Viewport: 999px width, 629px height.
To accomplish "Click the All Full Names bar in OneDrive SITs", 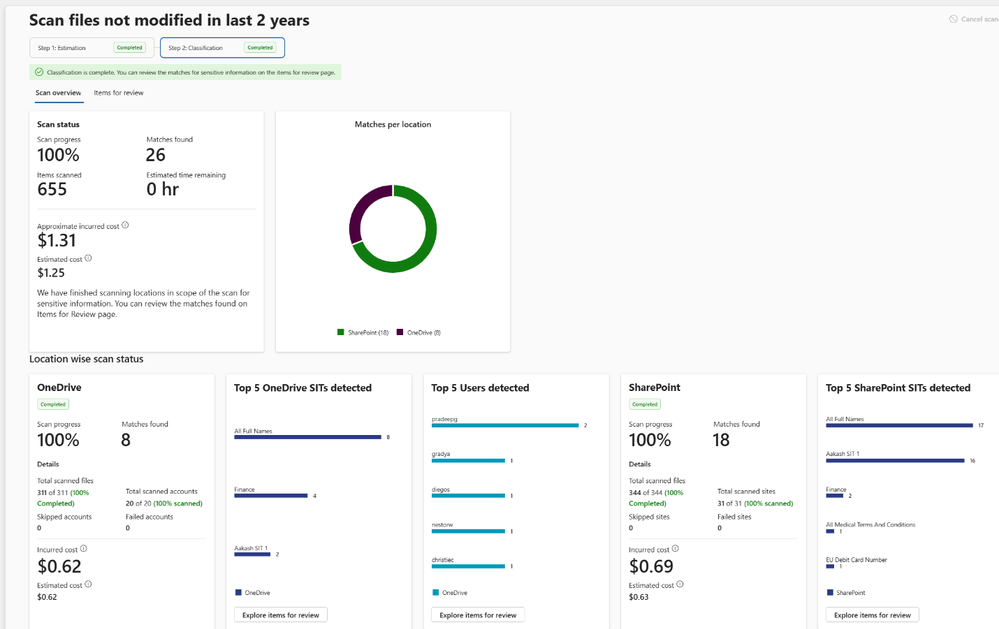I will click(x=307, y=437).
